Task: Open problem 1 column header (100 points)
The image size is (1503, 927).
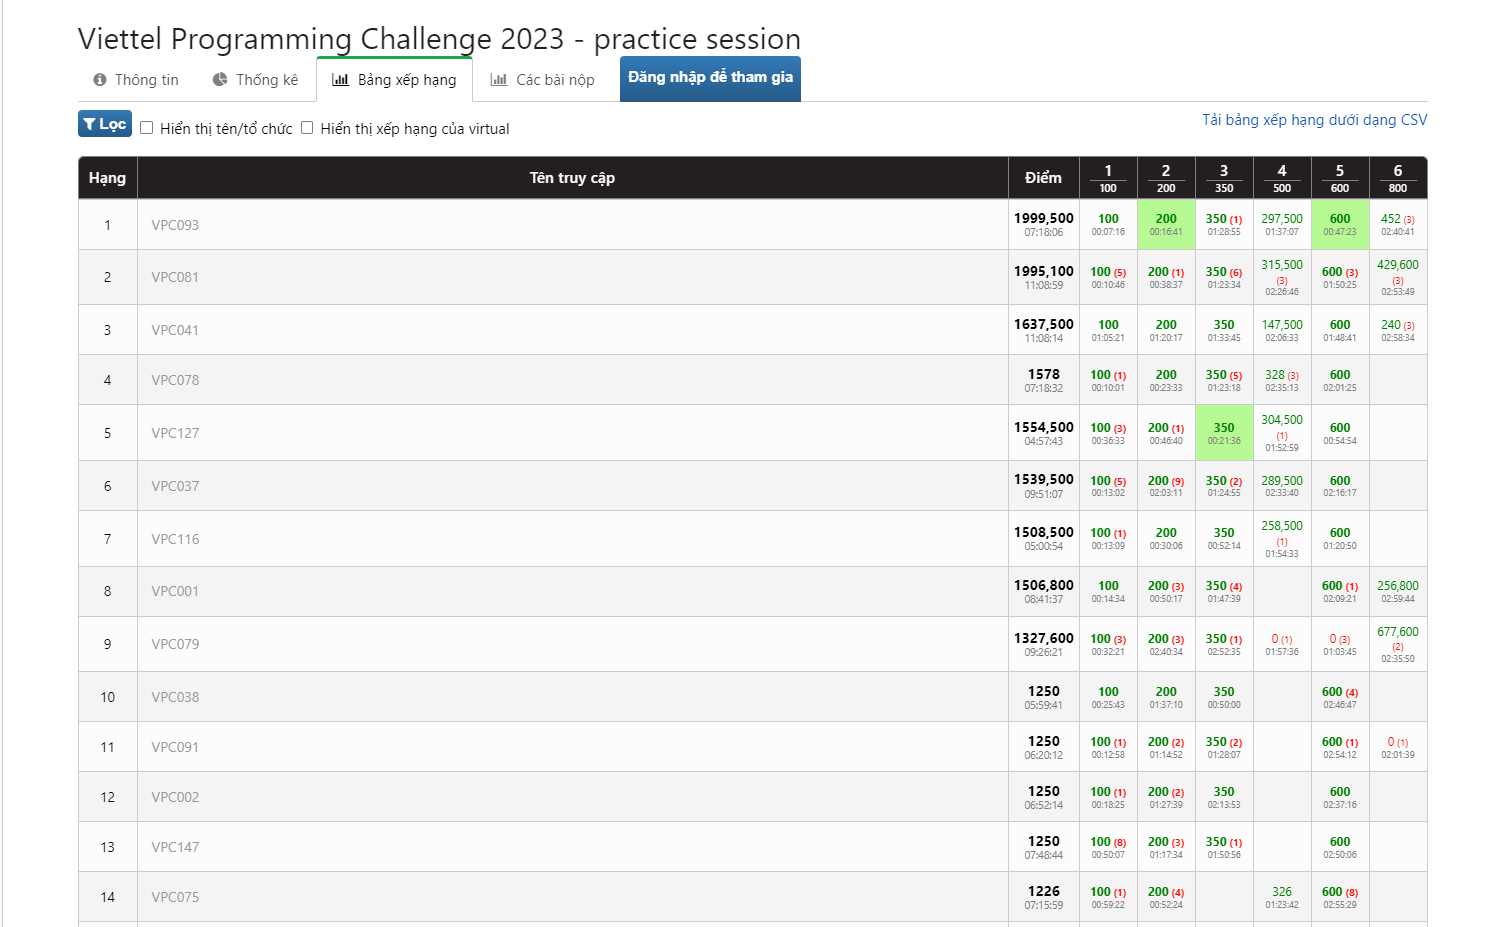Action: pyautogui.click(x=1108, y=178)
